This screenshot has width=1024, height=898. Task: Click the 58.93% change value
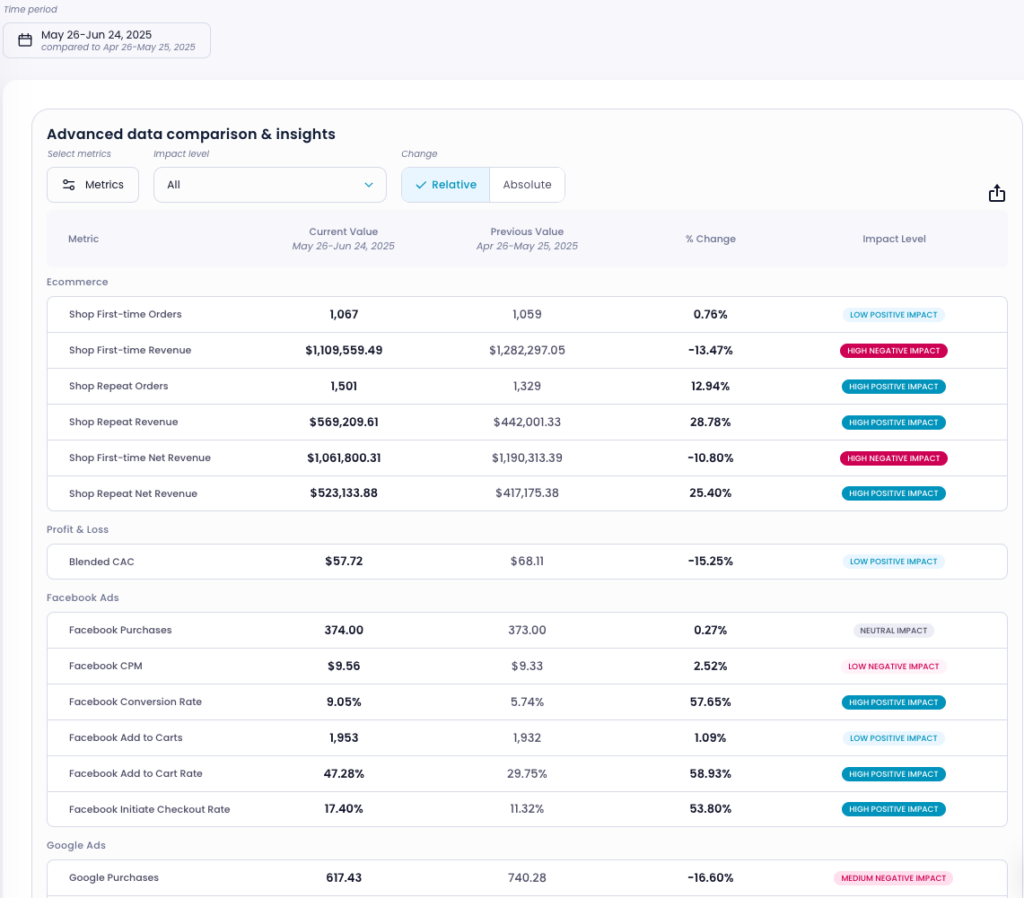click(711, 774)
